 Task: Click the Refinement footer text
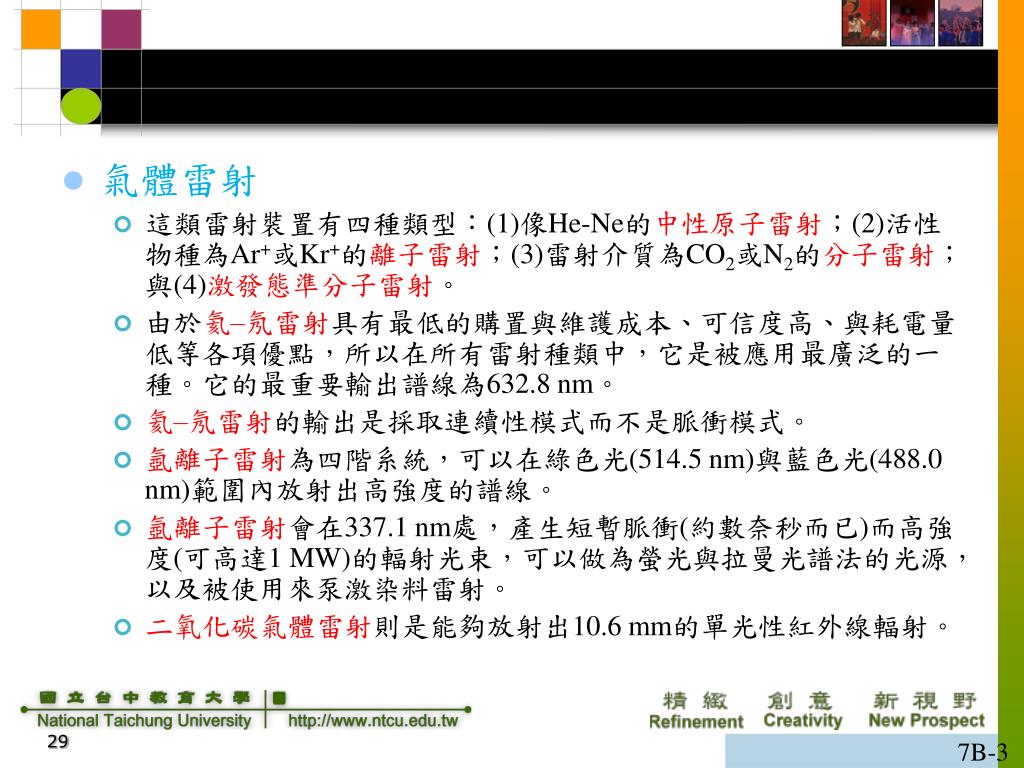click(696, 722)
